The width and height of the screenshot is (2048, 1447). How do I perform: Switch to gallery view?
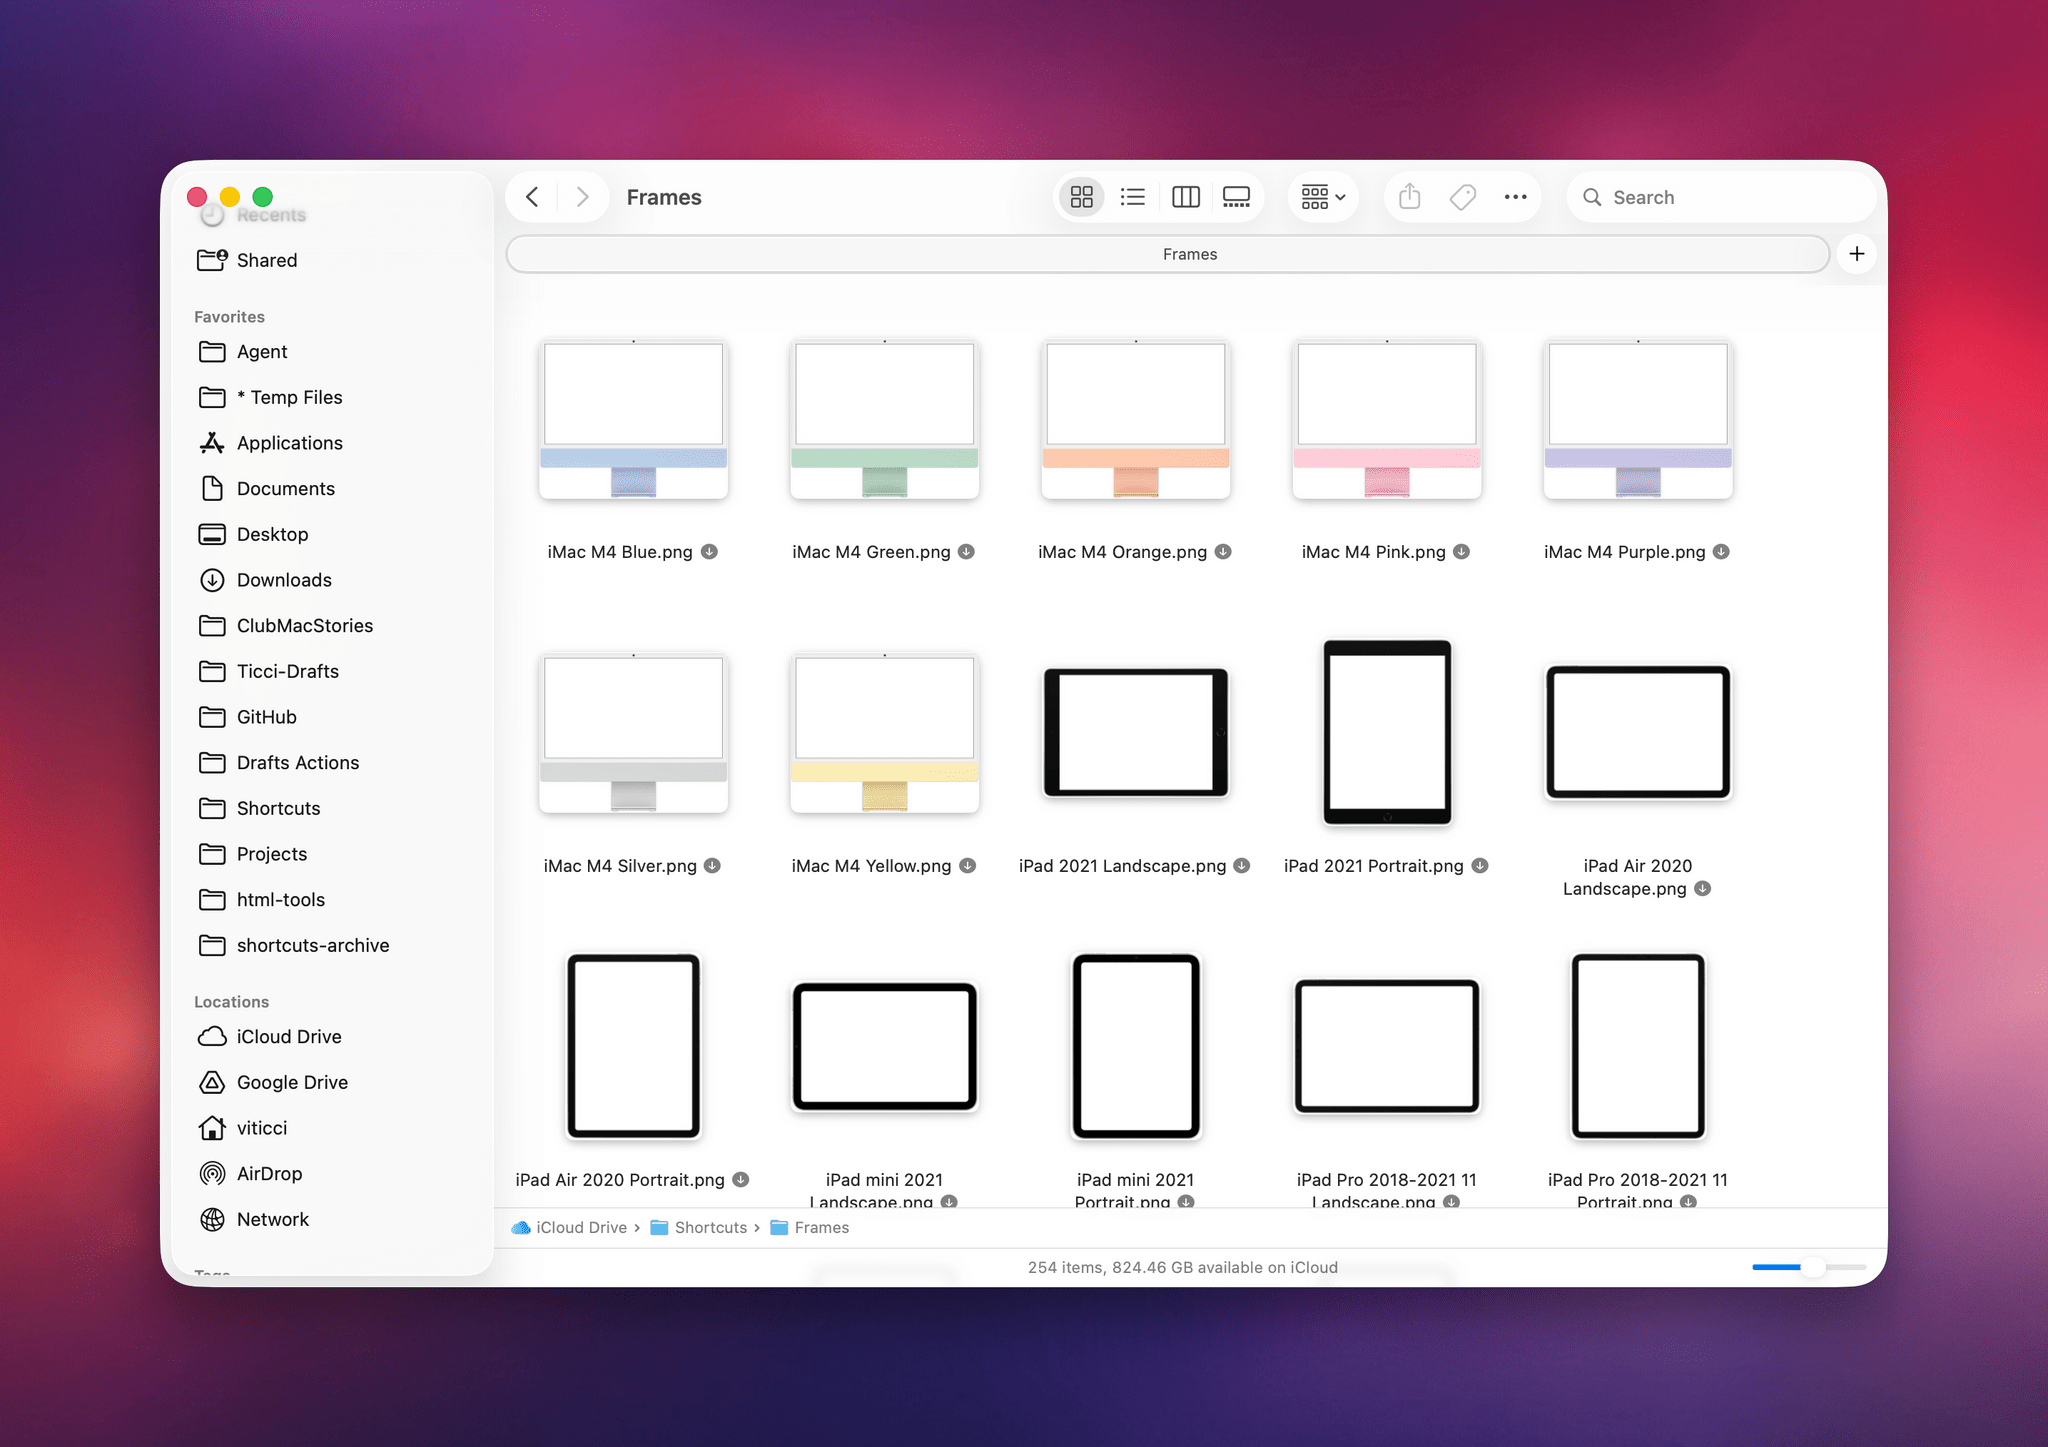pos(1237,197)
